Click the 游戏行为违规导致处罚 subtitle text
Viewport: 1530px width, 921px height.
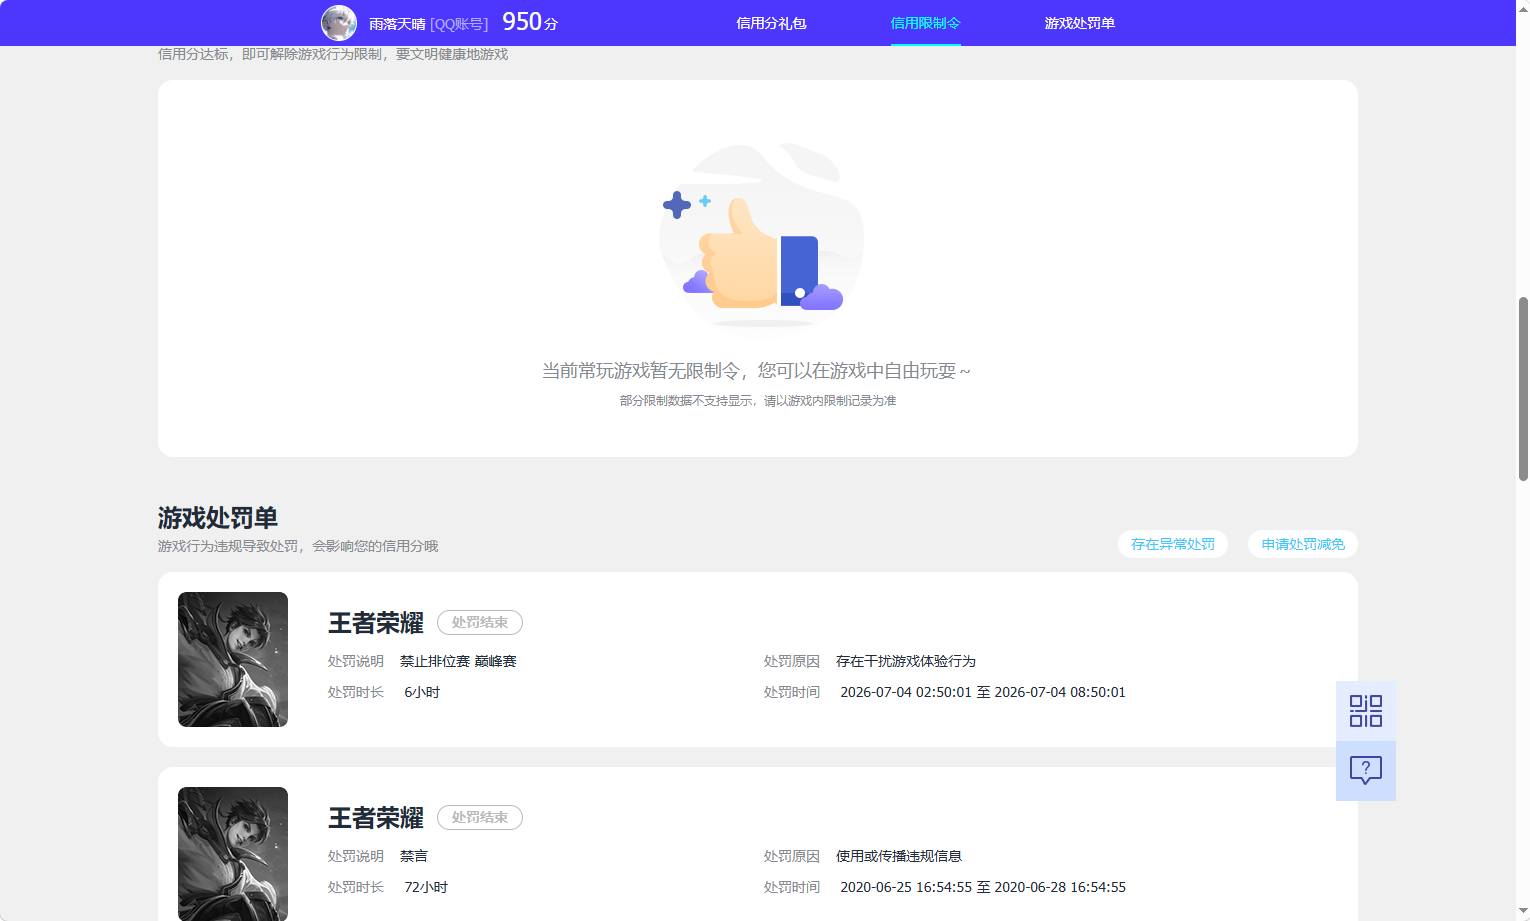298,546
